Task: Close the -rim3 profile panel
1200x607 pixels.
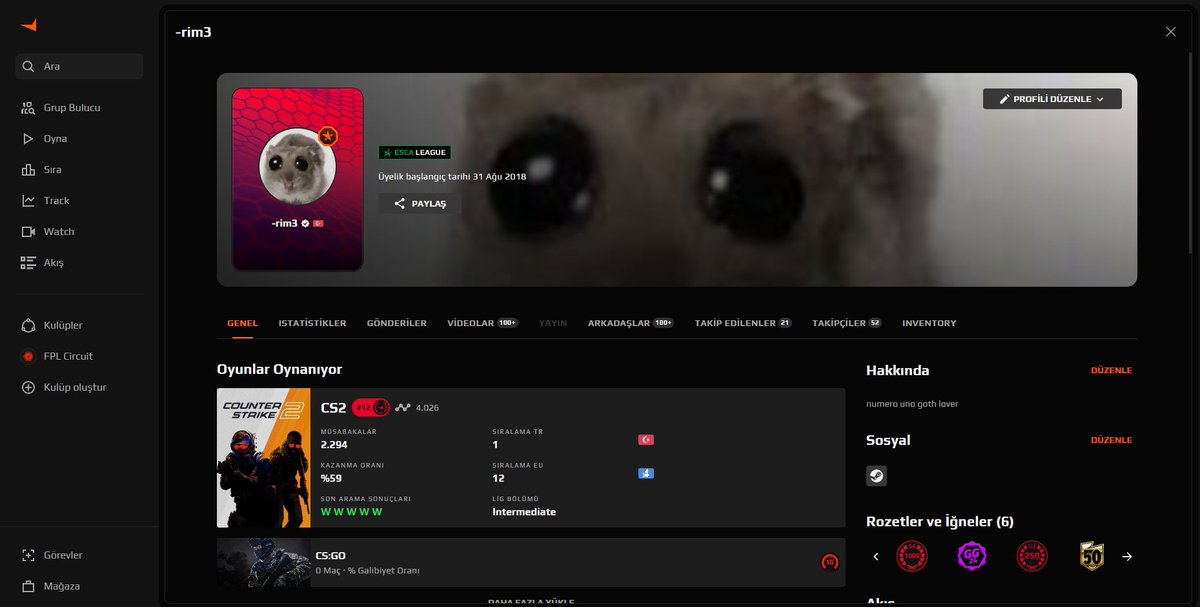Action: (x=1171, y=32)
